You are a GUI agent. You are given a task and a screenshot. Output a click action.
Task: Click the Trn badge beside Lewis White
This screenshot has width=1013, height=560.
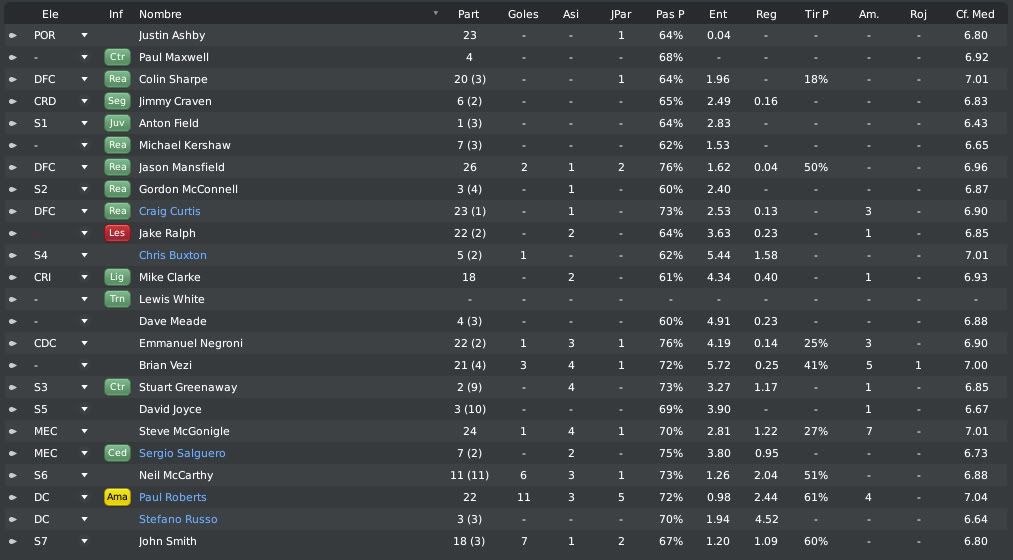coord(117,299)
